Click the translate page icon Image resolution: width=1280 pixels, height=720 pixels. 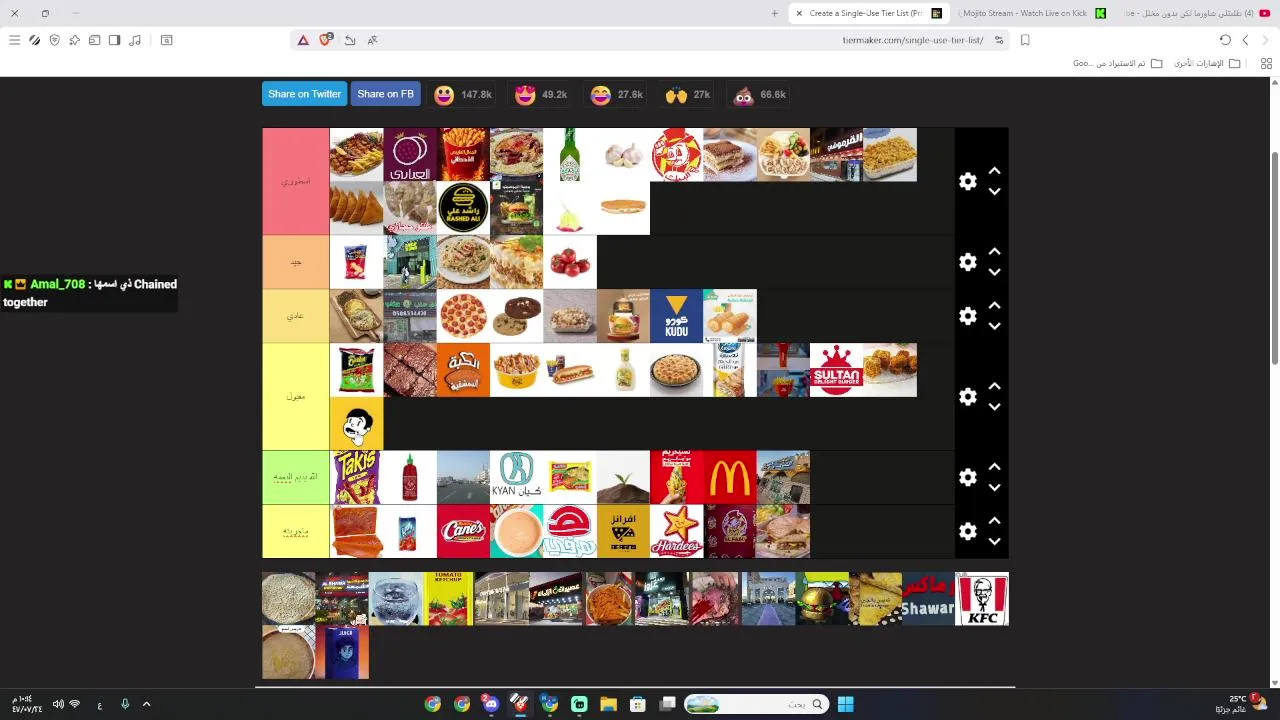pyautogui.click(x=372, y=40)
